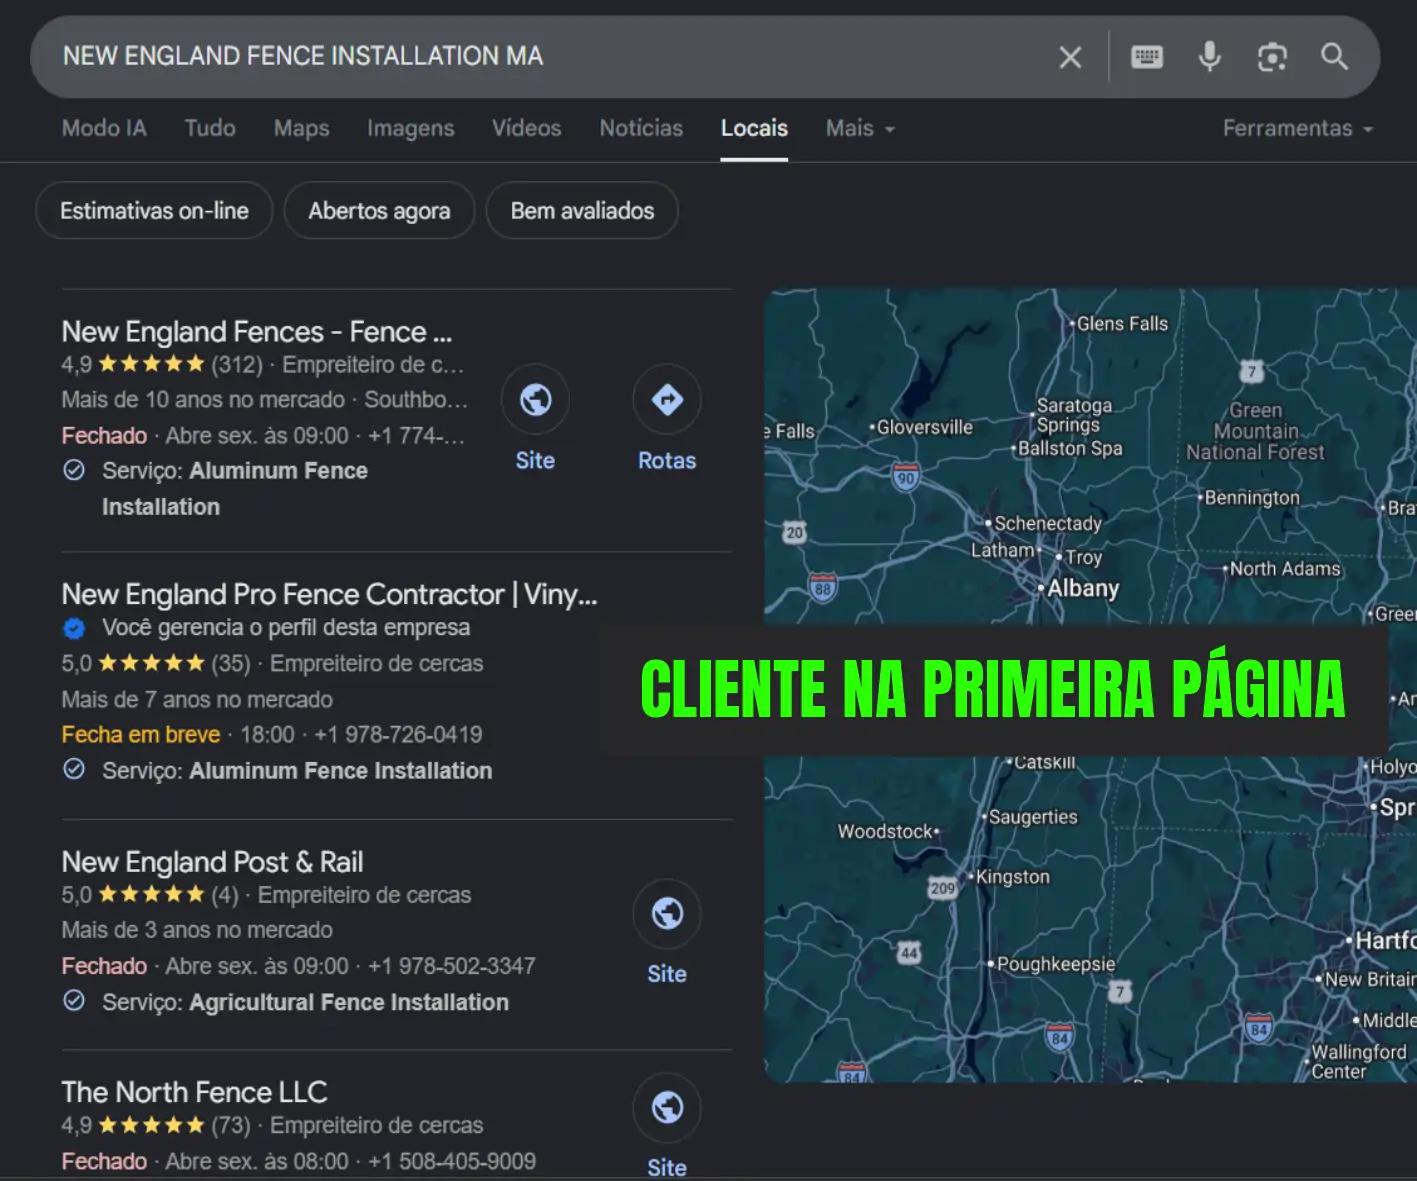This screenshot has width=1417, height=1181.
Task: Click Gloversville on the map
Action: (x=925, y=427)
